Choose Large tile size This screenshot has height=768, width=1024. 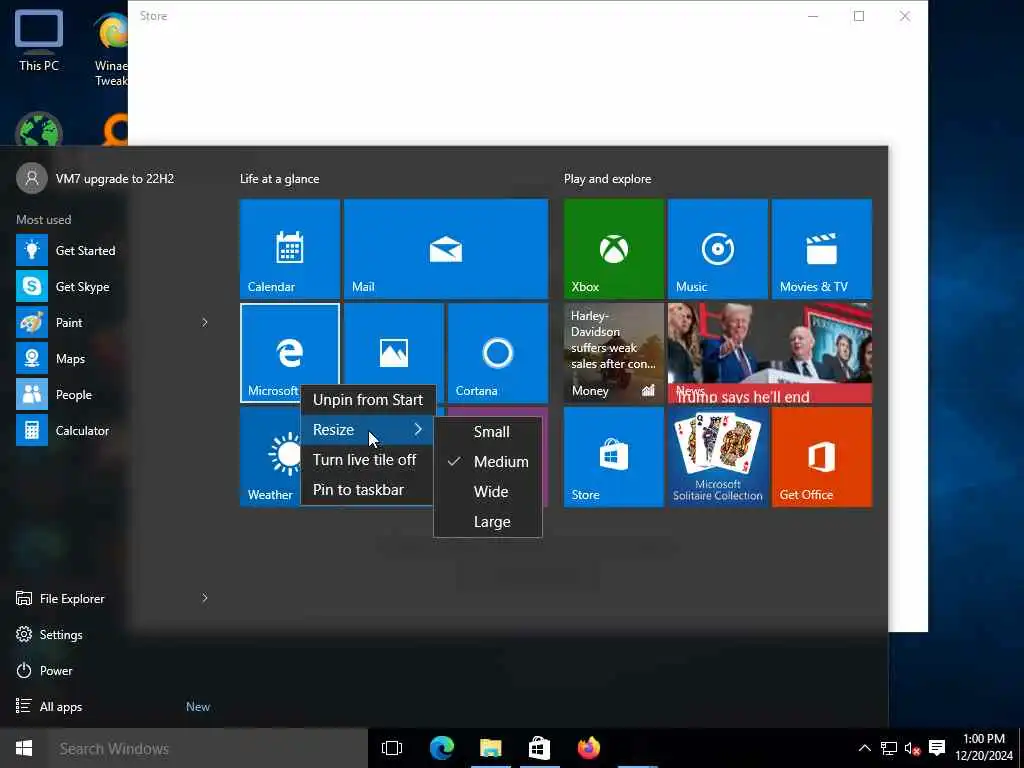(488, 522)
